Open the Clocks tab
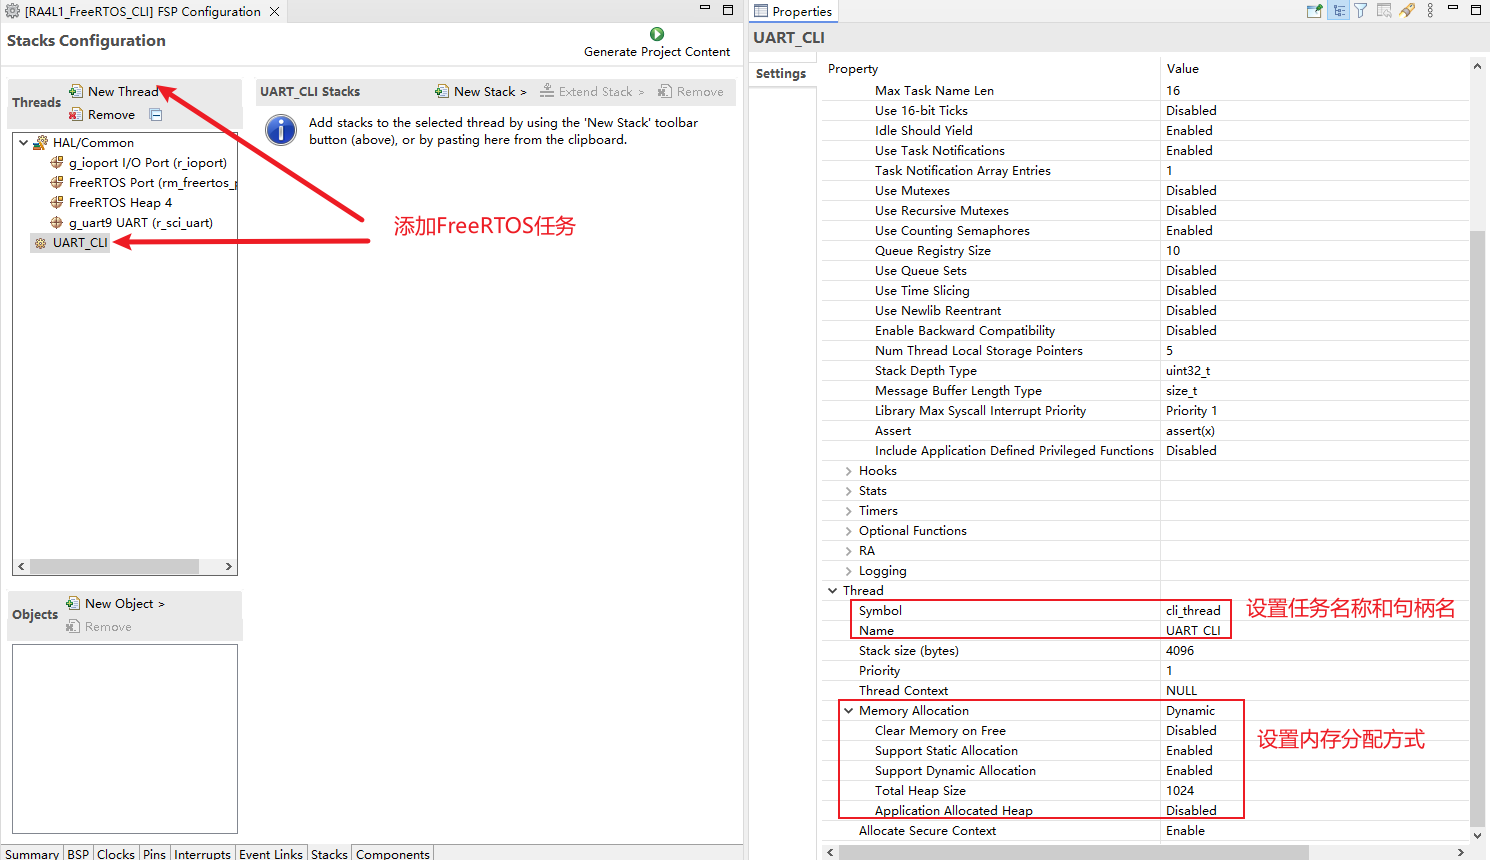The image size is (1490, 860). tap(116, 853)
